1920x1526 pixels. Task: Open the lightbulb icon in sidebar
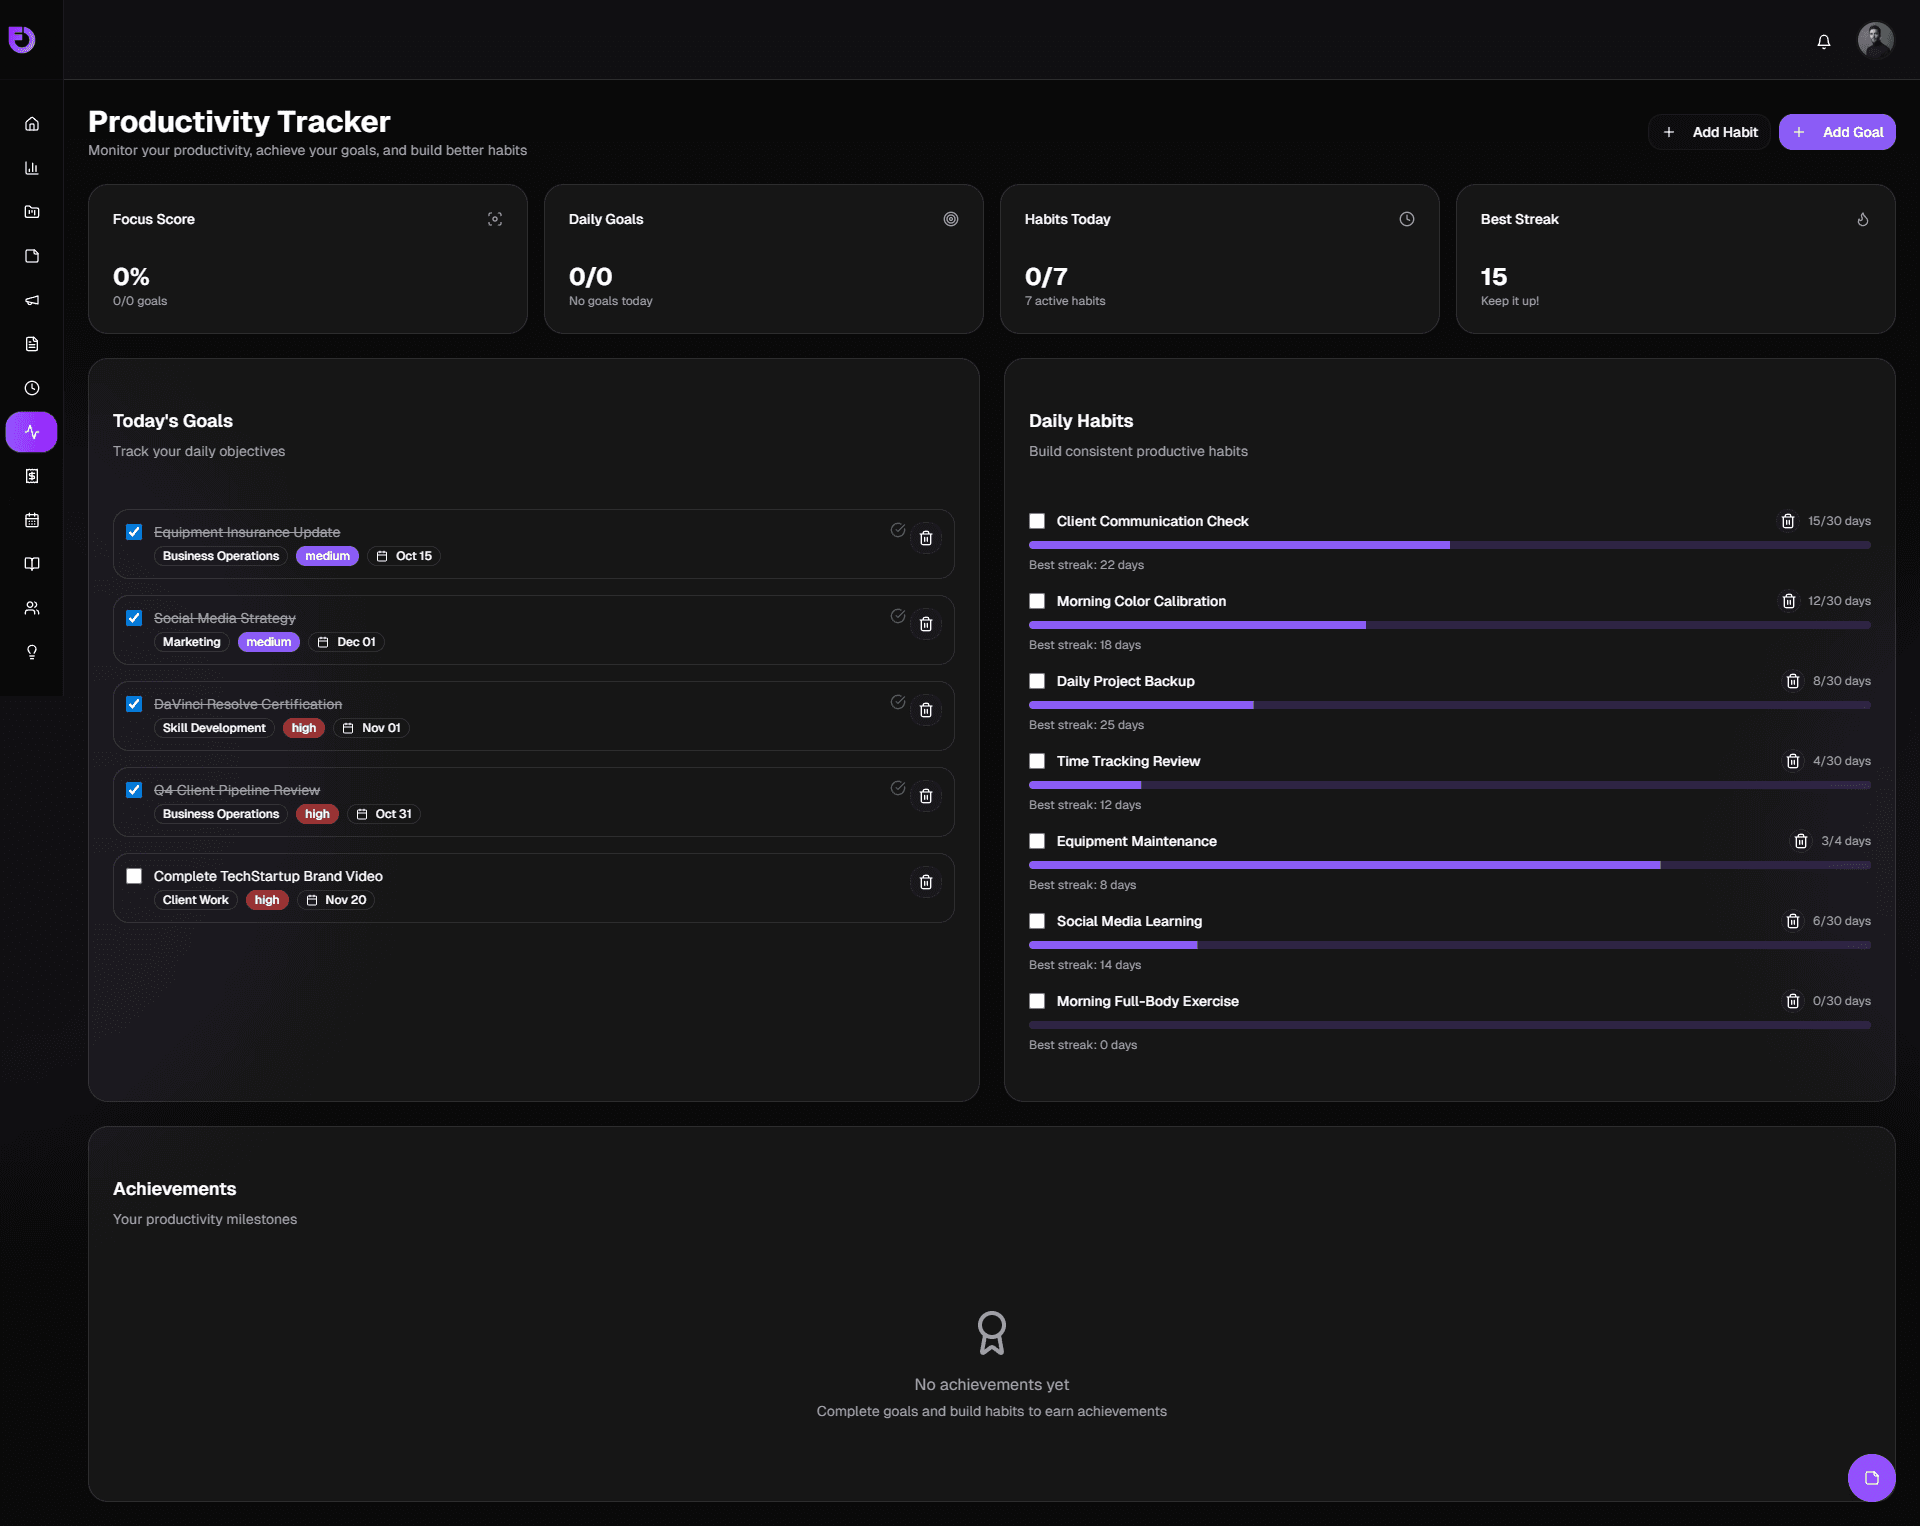point(32,652)
